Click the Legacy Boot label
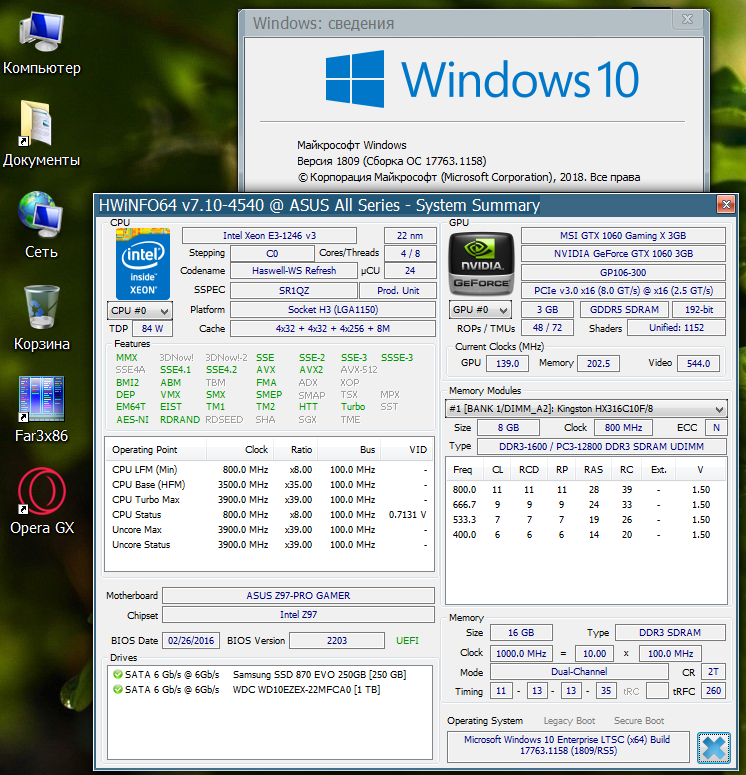 [x=569, y=721]
